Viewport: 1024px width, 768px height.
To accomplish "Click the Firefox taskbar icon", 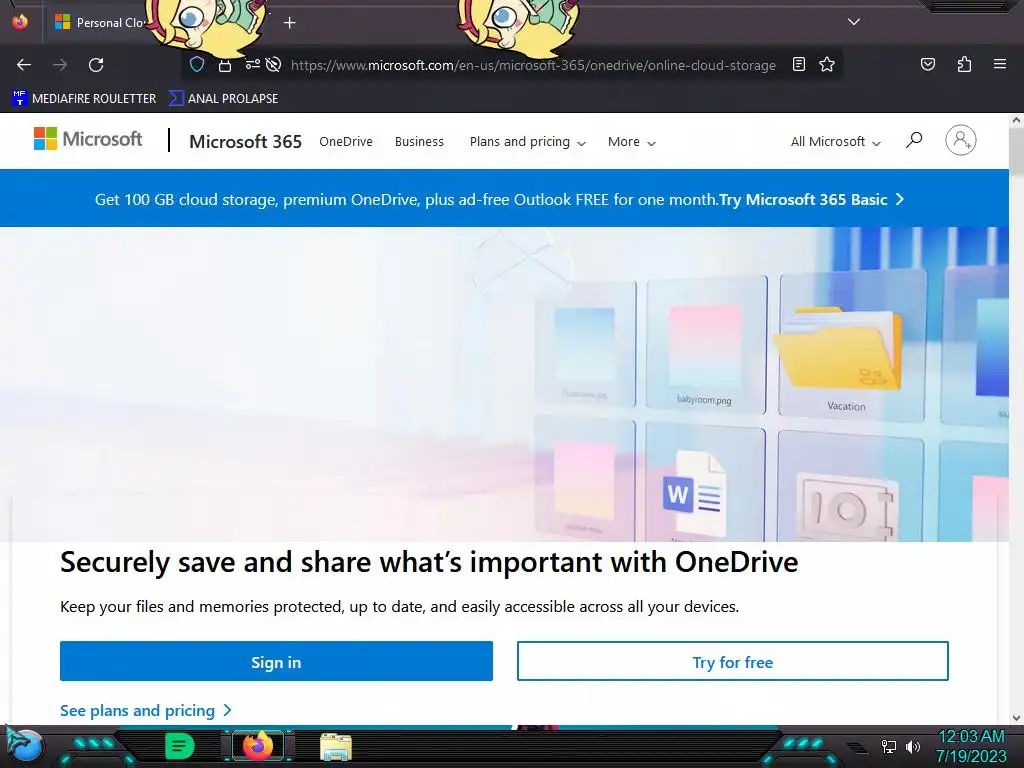I will click(x=258, y=746).
